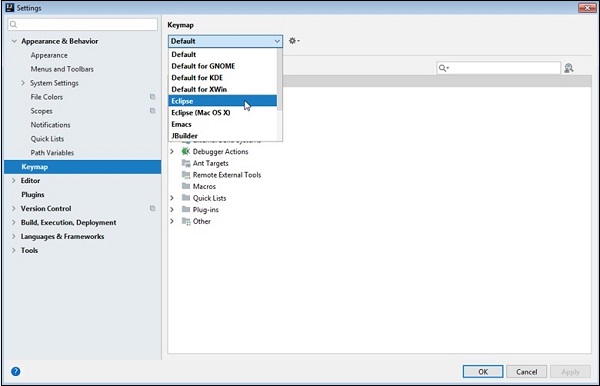Open Notifications settings page
The image size is (600, 386).
51,125
